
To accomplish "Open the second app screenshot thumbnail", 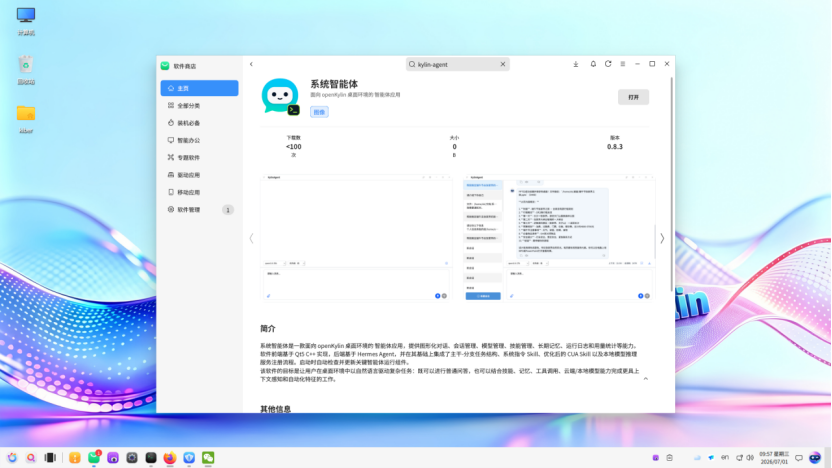I will 559,237.
